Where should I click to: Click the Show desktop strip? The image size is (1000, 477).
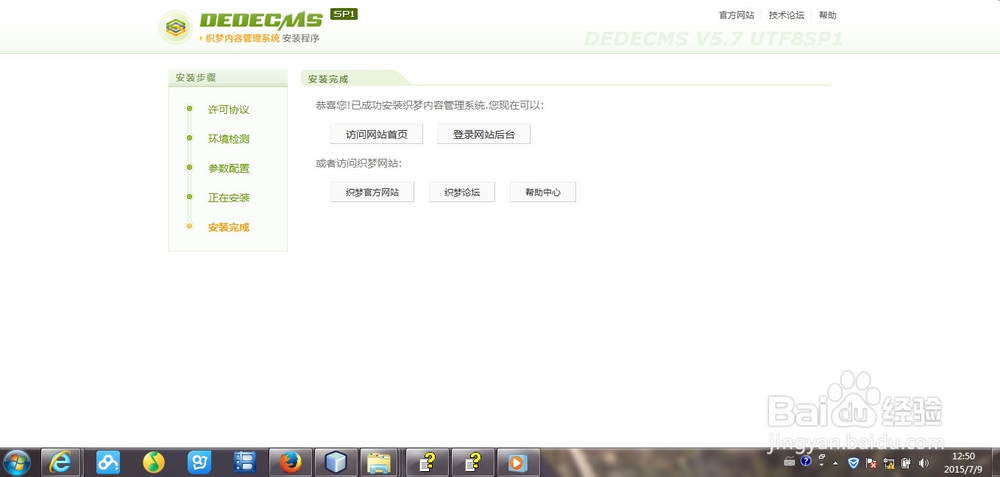[996, 463]
